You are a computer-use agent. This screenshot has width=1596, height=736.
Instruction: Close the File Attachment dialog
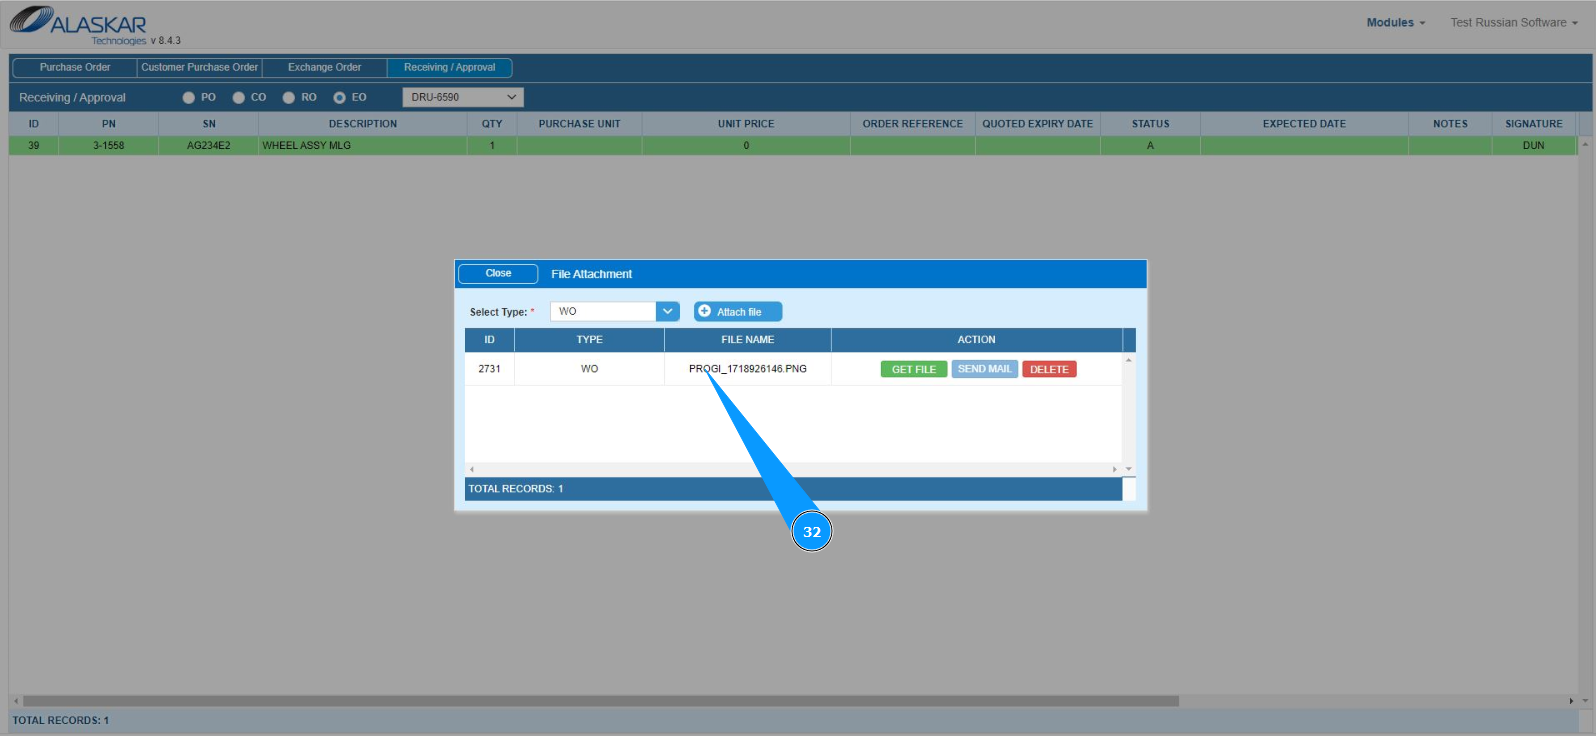498,273
